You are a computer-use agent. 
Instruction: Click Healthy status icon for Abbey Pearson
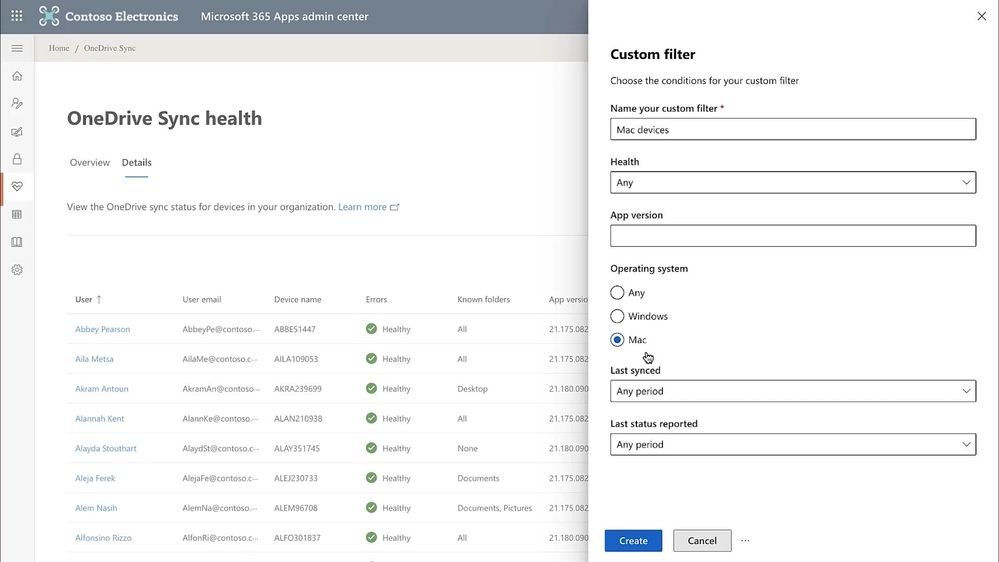(371, 329)
